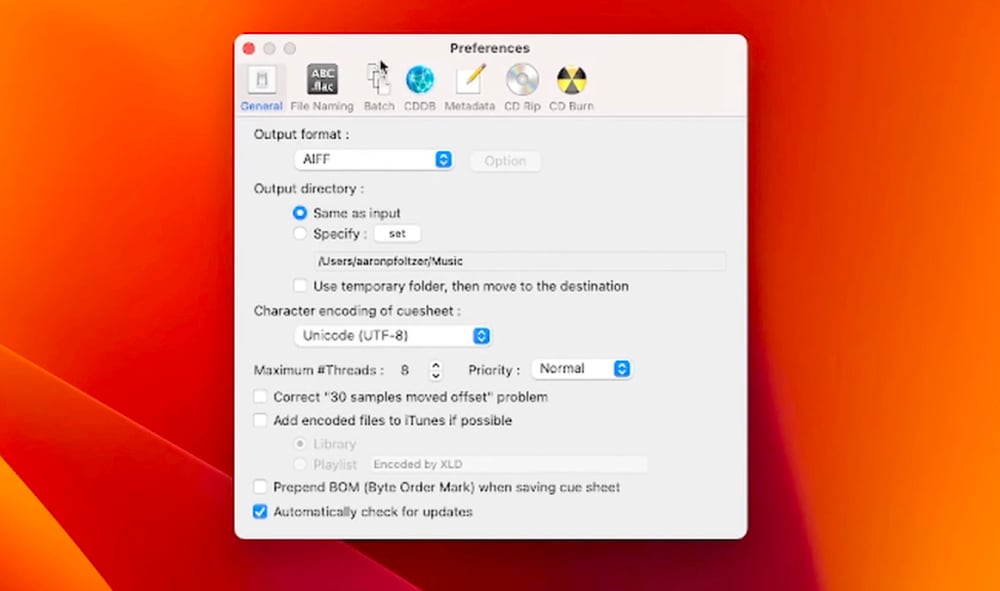Toggle Correct 30 samples moved offset checkbox
This screenshot has width=1000, height=591.
260,397
